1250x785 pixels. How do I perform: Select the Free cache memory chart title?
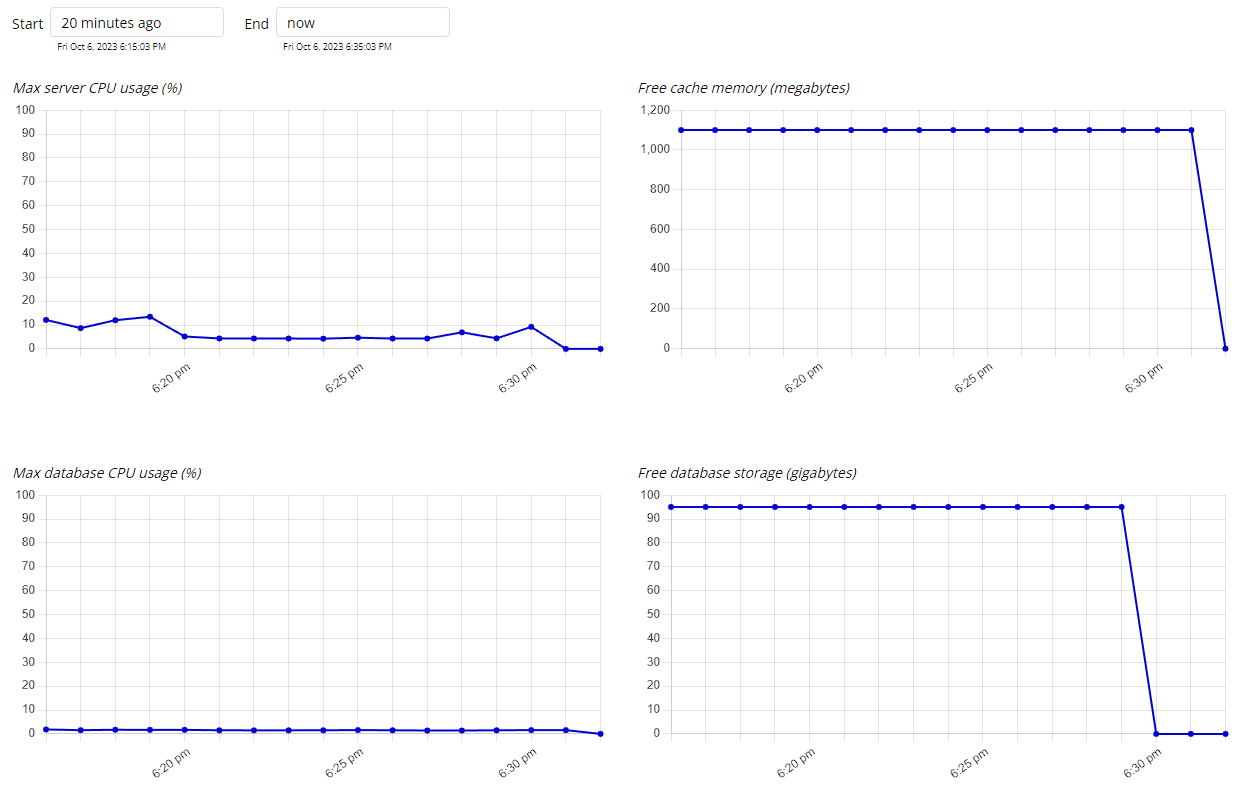point(744,88)
